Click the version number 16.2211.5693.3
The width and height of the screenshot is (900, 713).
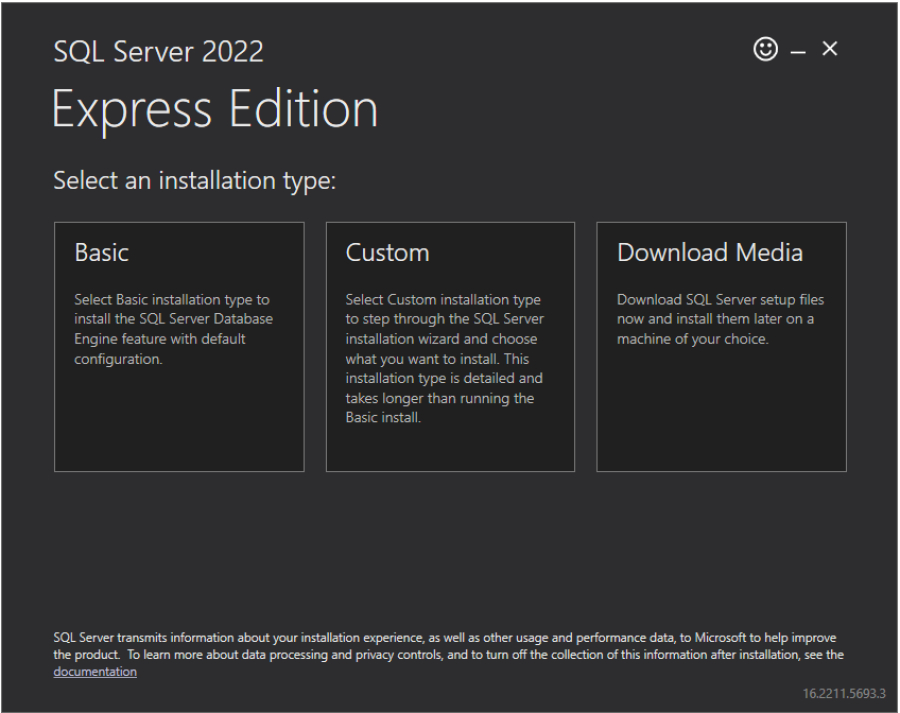[844, 693]
